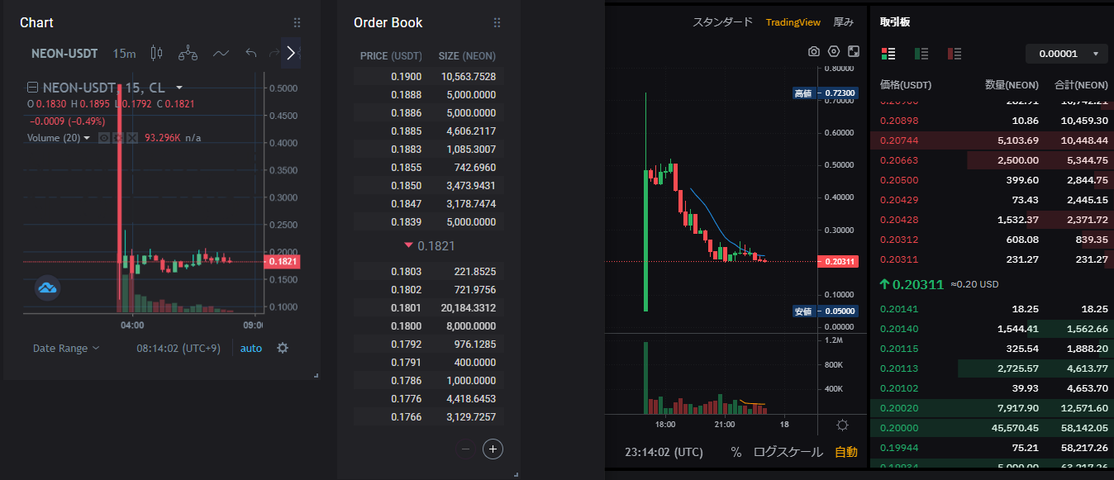
Task: Show only bids green view
Action: point(921,53)
